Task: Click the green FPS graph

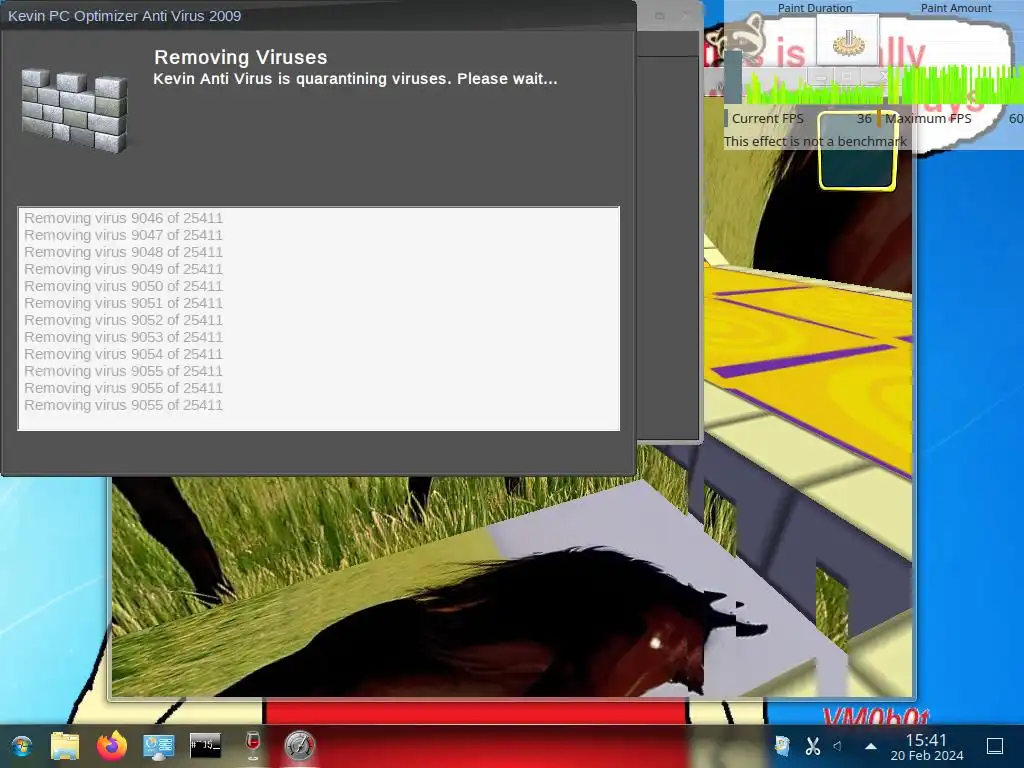Action: tap(885, 85)
